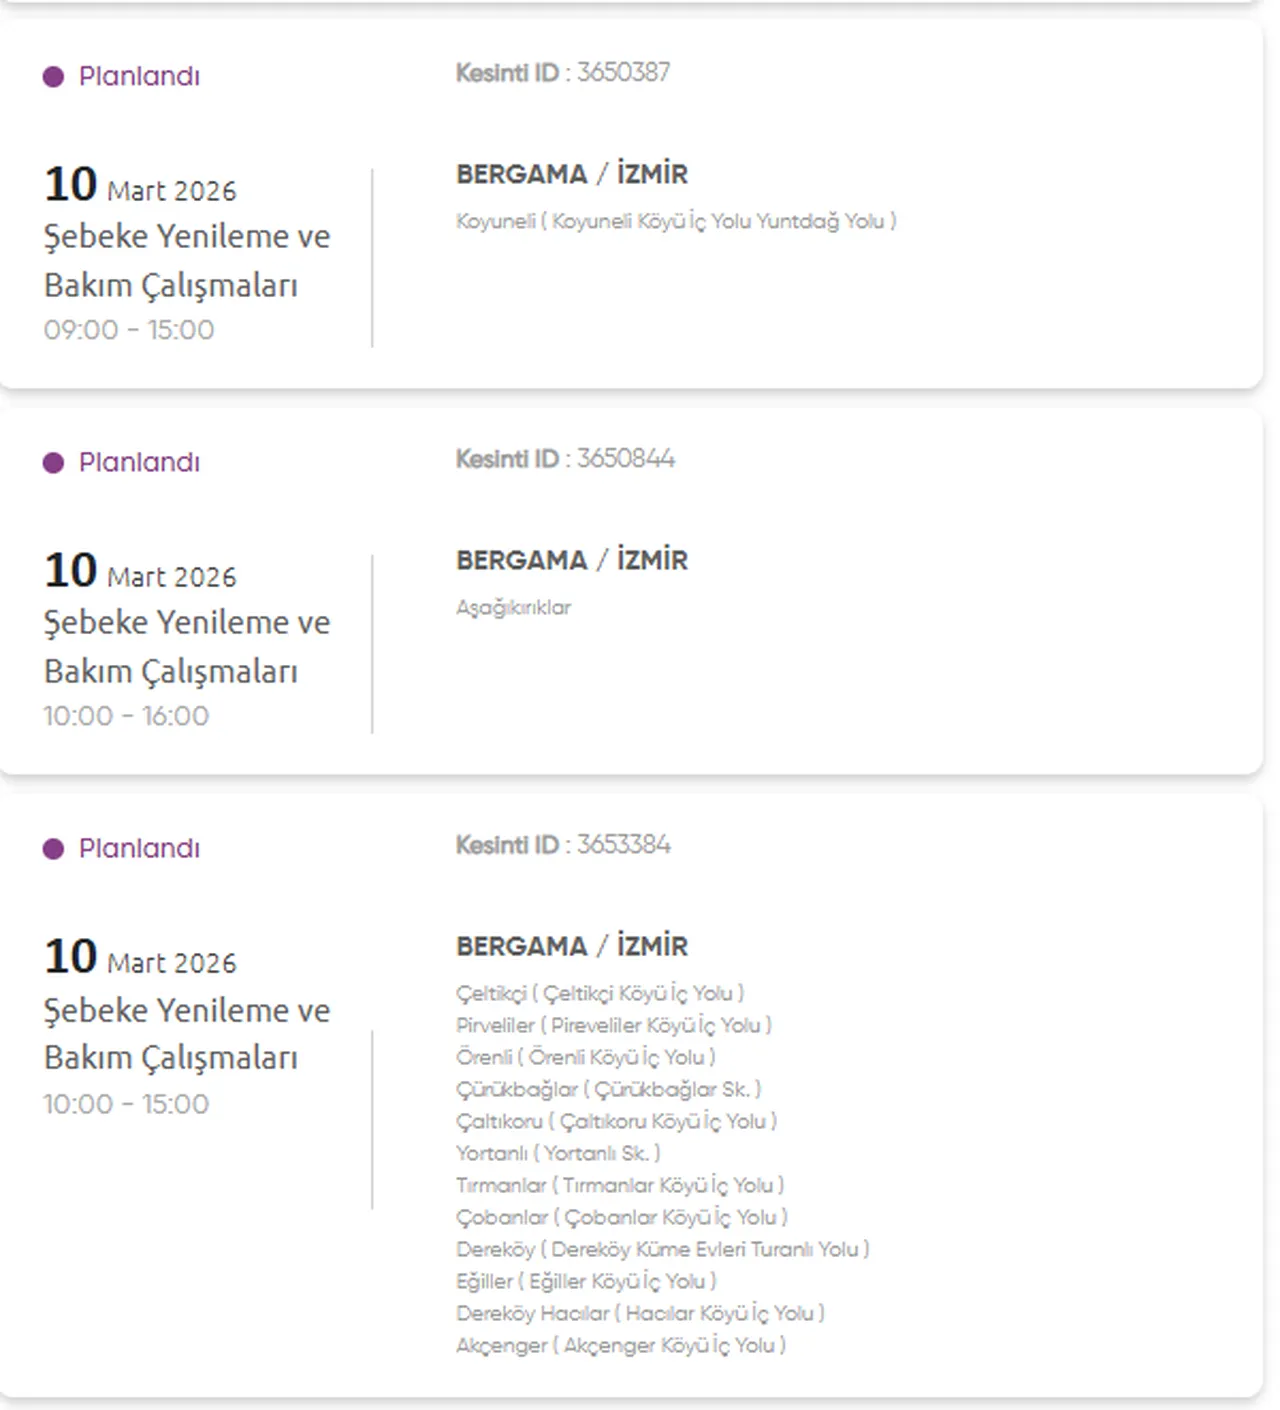The width and height of the screenshot is (1280, 1410).
Task: Click purple status dot of outage 3650844
Action: click(53, 463)
